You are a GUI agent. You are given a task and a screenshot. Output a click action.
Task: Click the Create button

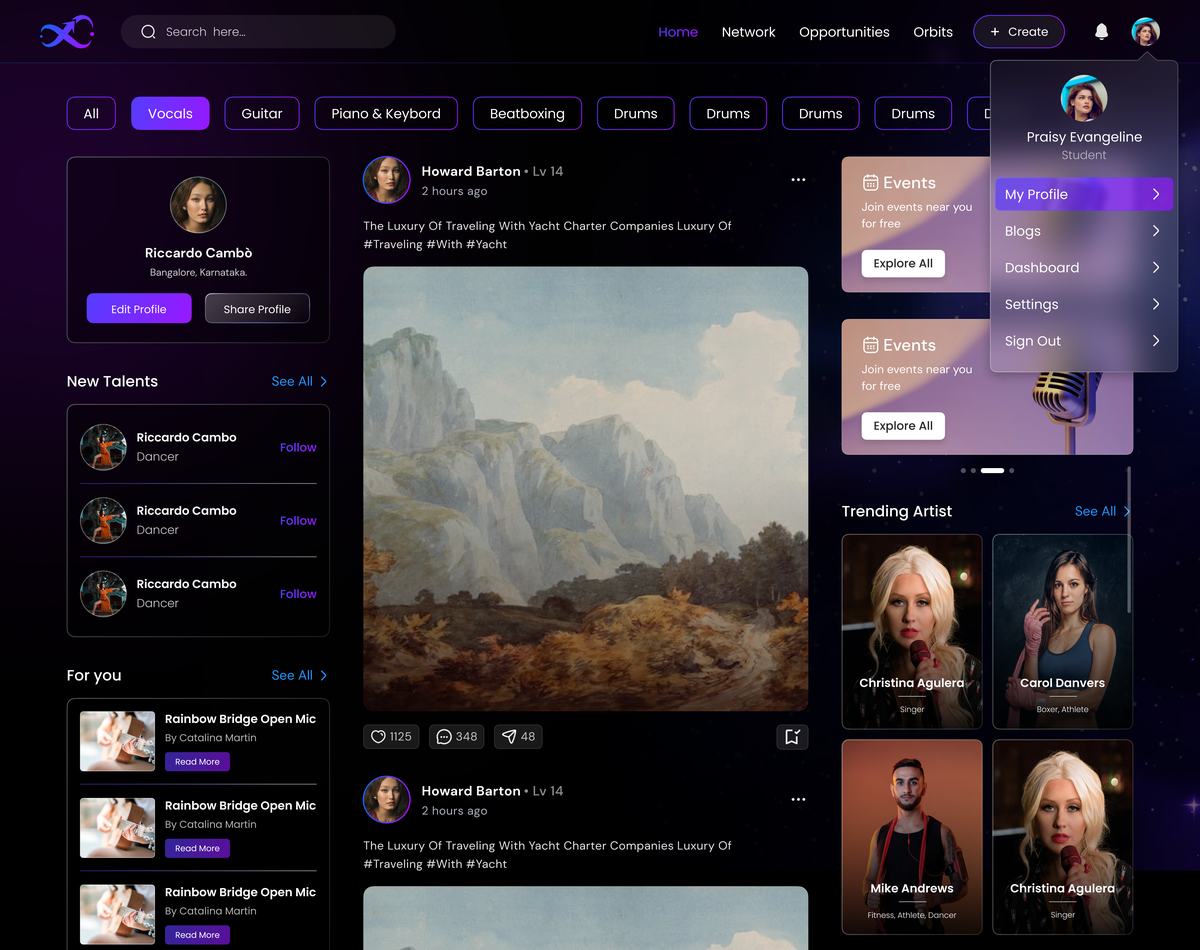tap(1019, 32)
